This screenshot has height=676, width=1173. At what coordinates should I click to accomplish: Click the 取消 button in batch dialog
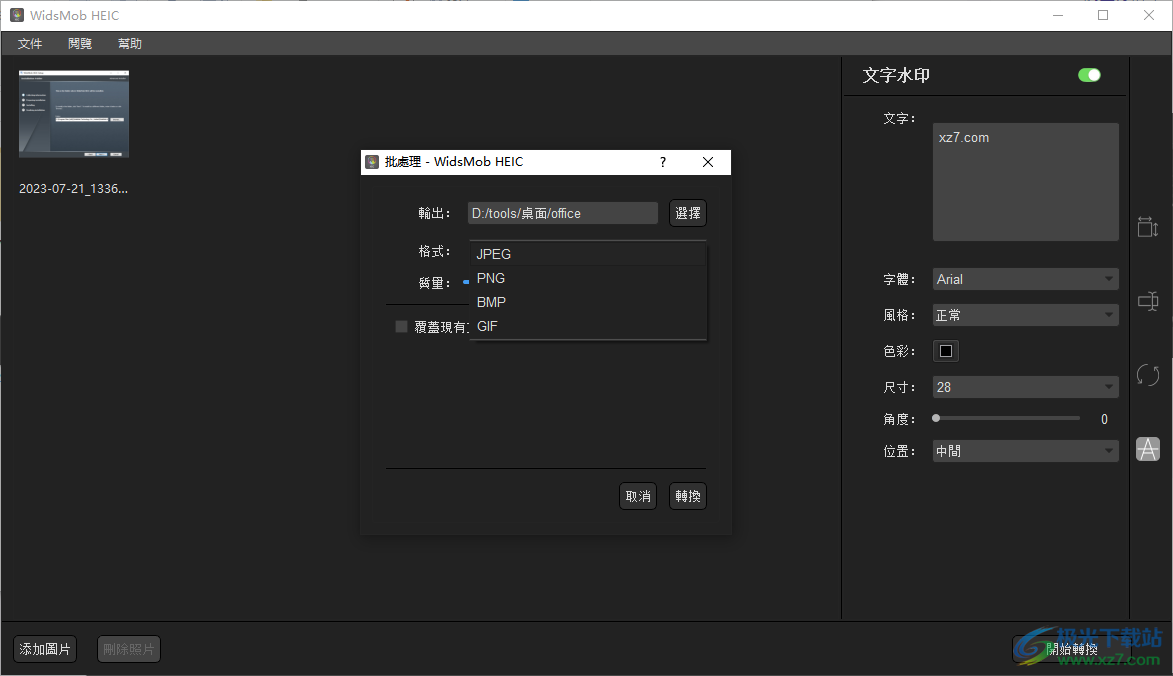tap(638, 496)
